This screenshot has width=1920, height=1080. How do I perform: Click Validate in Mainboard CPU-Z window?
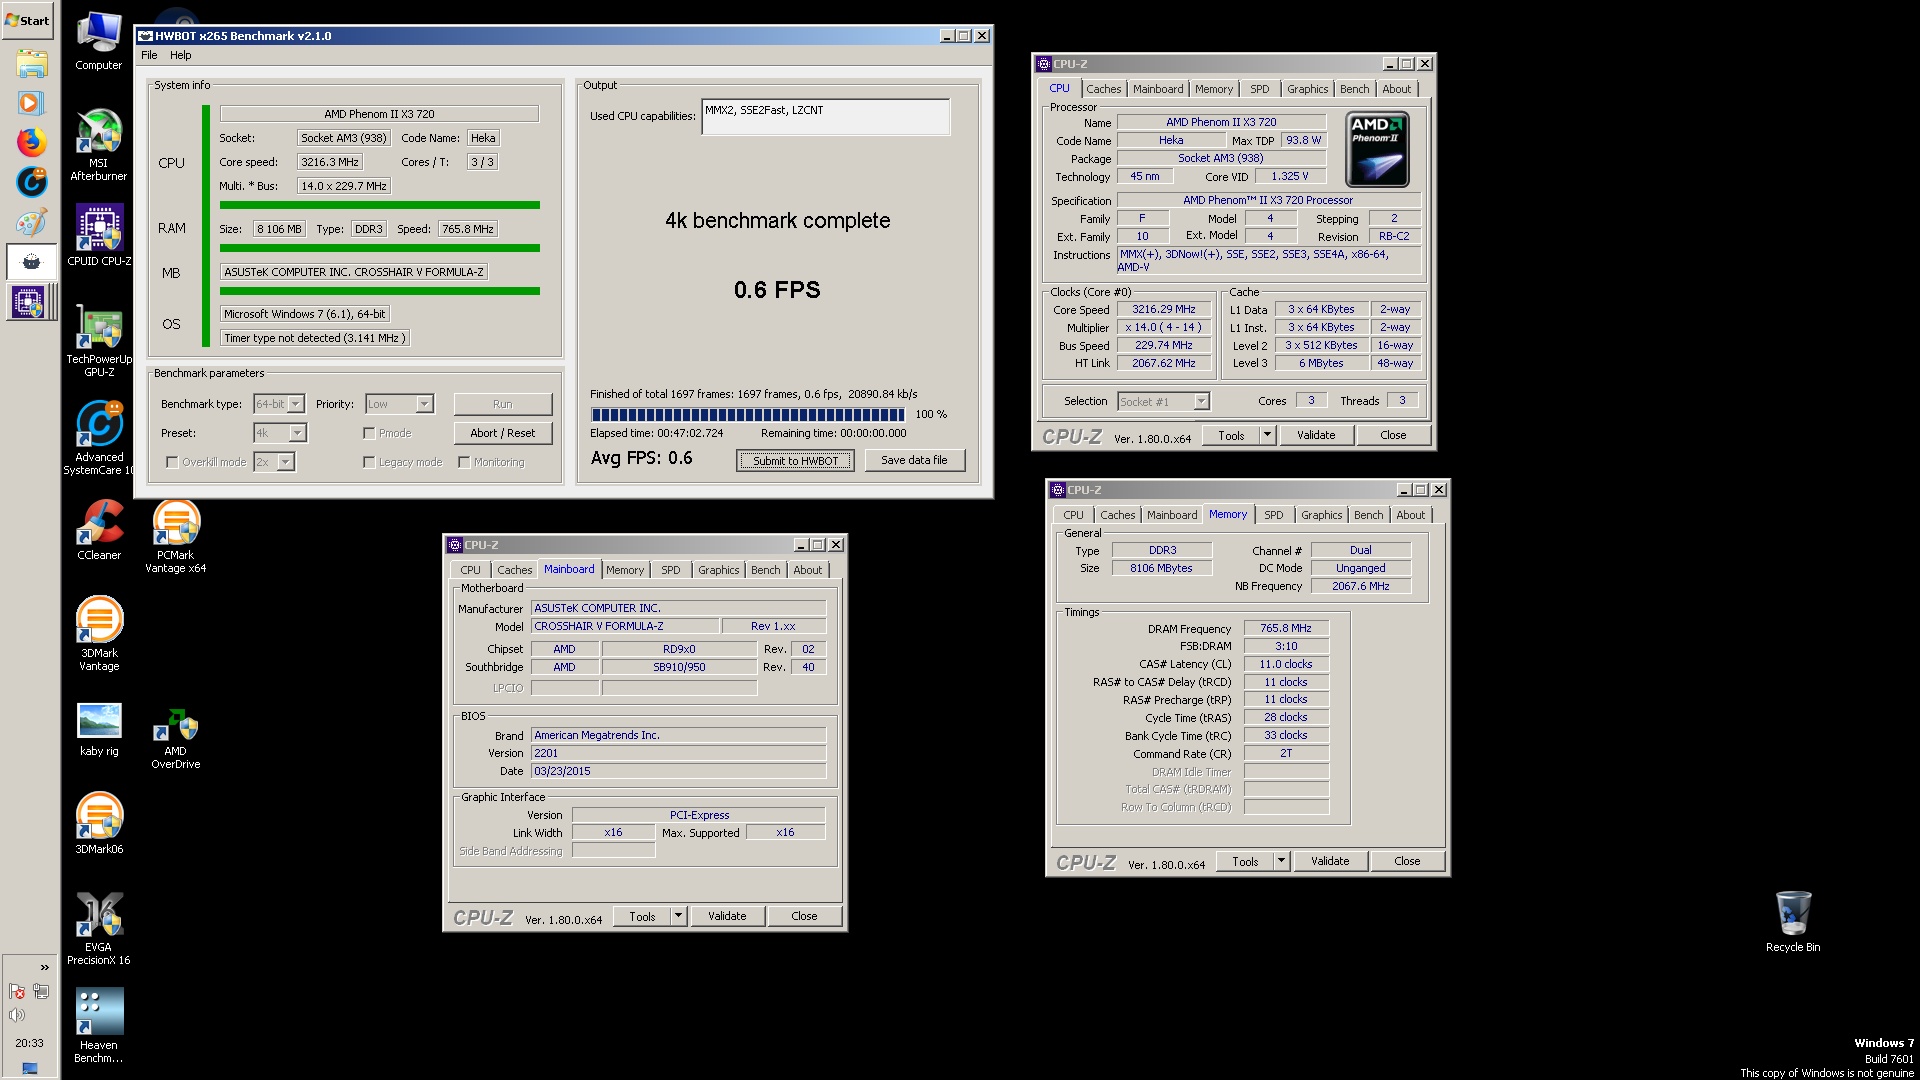point(727,916)
